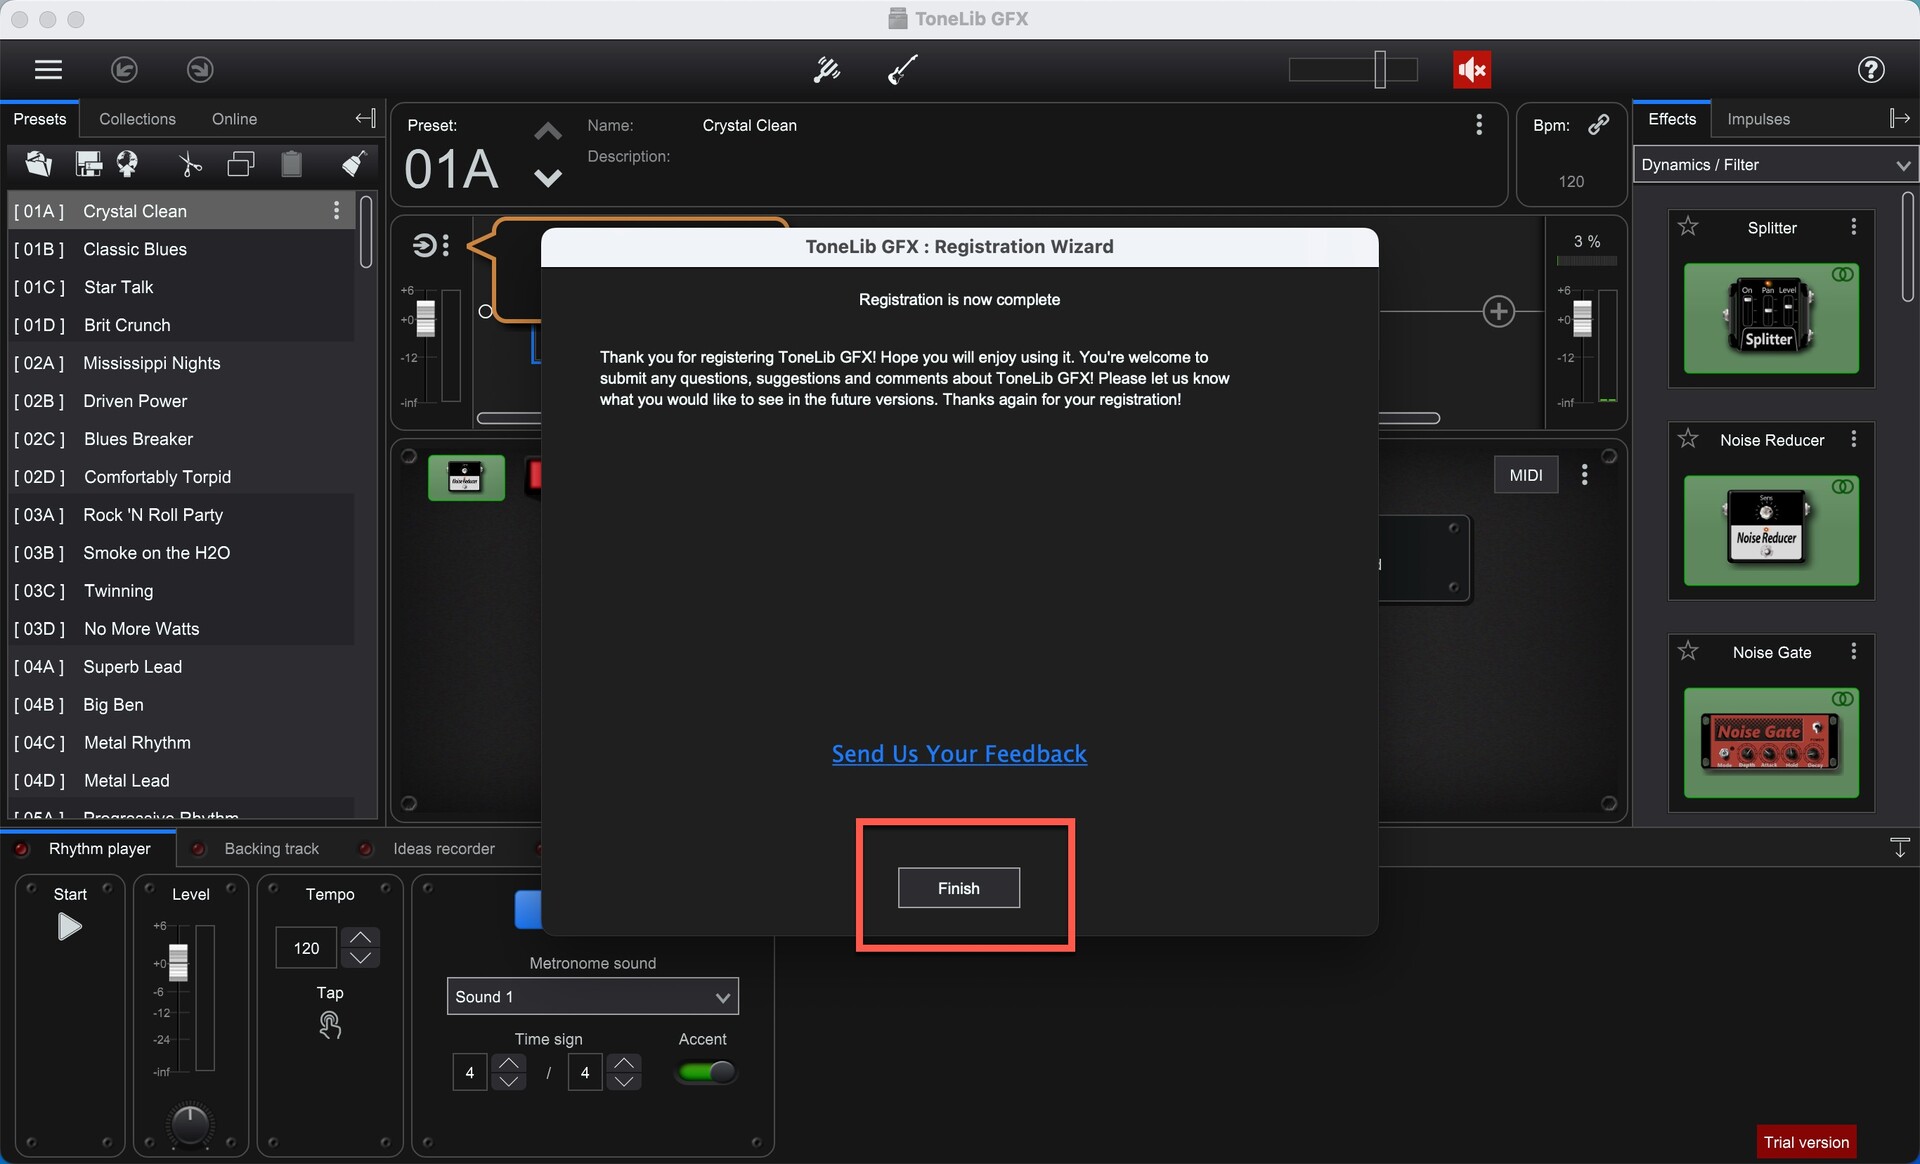Screen dimensions: 1920x1164
Task: Select next preset down chevron
Action: (547, 178)
